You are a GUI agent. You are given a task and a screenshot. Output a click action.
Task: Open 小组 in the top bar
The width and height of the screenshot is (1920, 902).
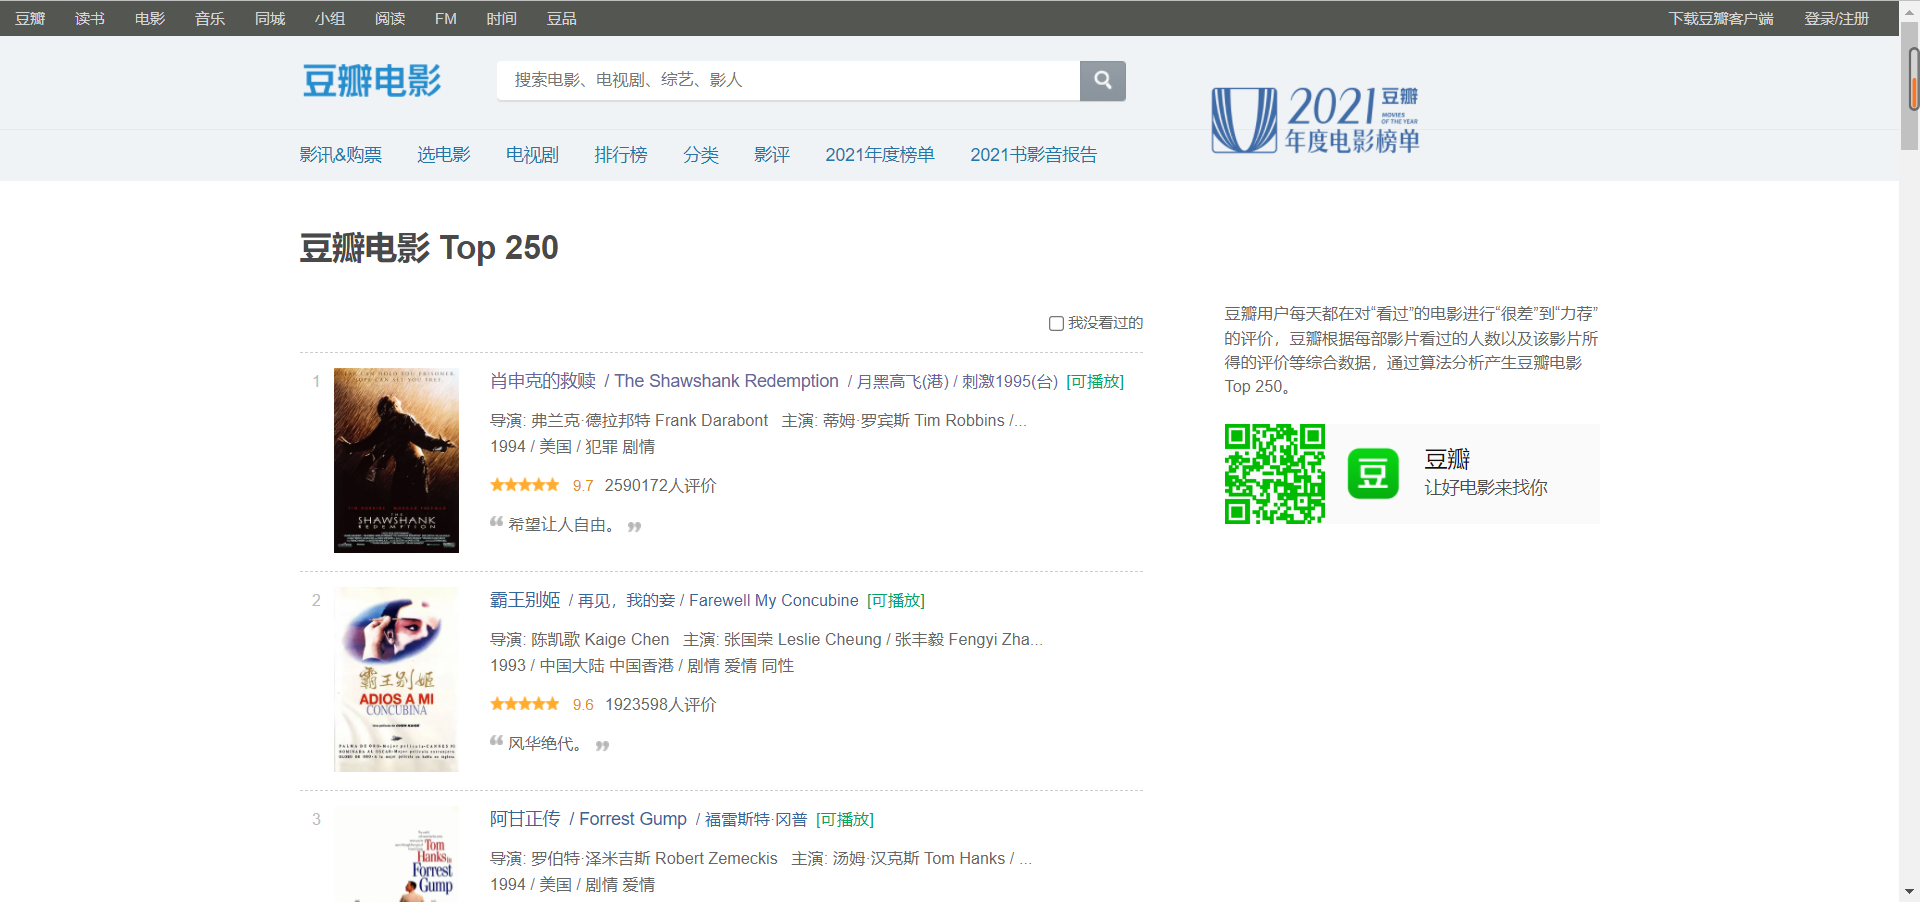pos(330,19)
